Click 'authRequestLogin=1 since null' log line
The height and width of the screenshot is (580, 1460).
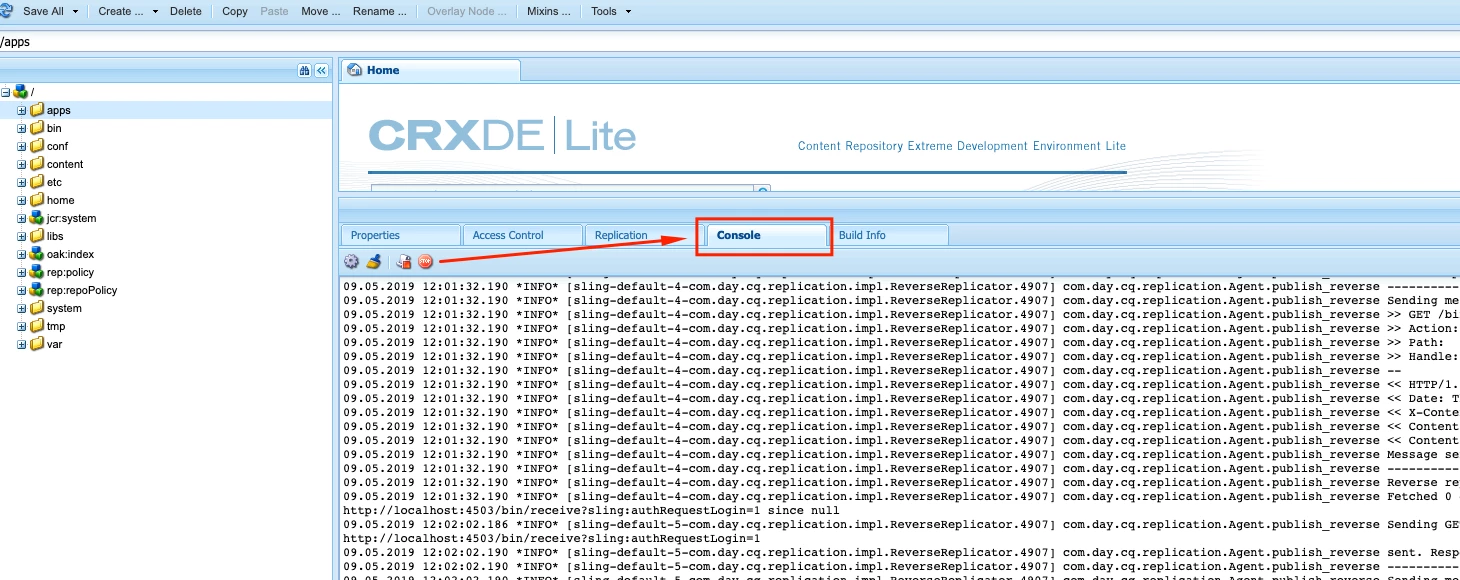click(591, 510)
